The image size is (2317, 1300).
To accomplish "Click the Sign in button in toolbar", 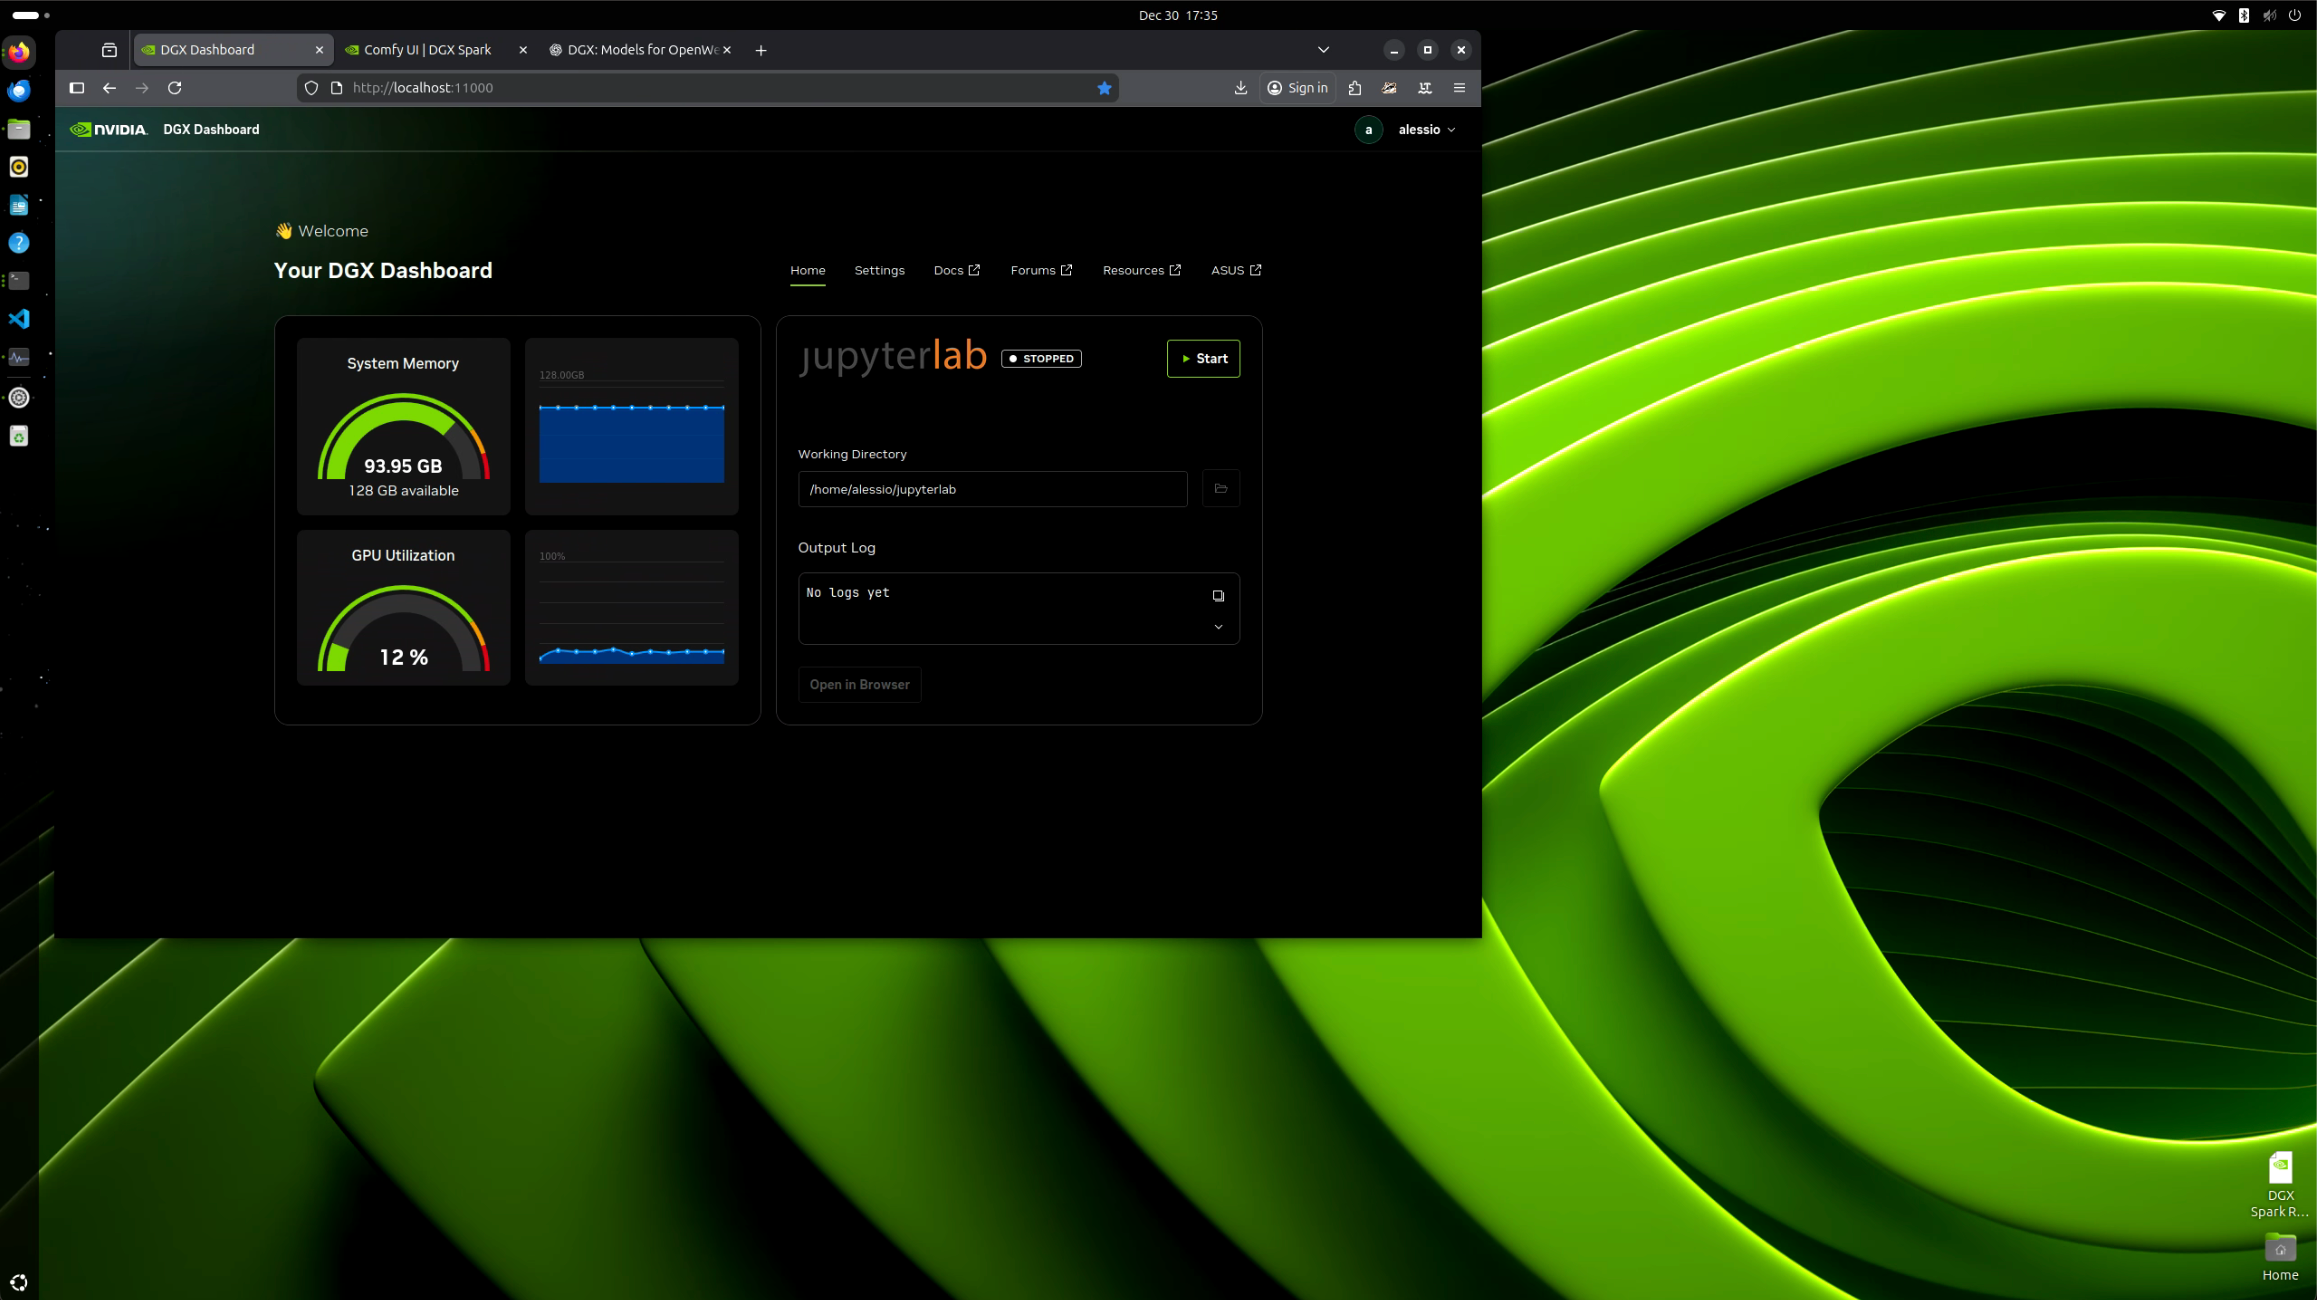I will click(1297, 88).
